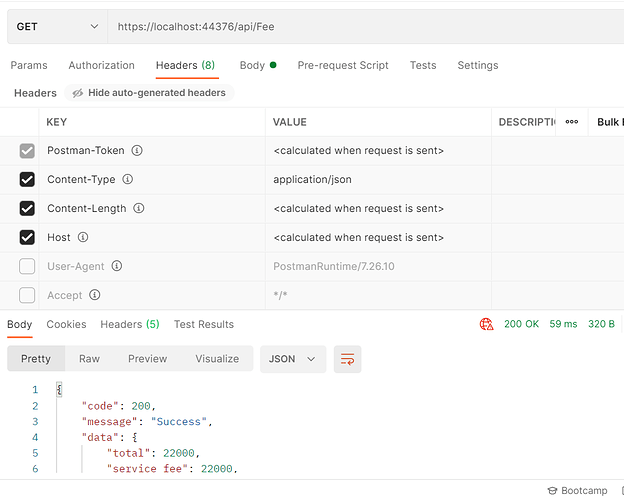Show info icon for User-Agent header

tap(117, 266)
